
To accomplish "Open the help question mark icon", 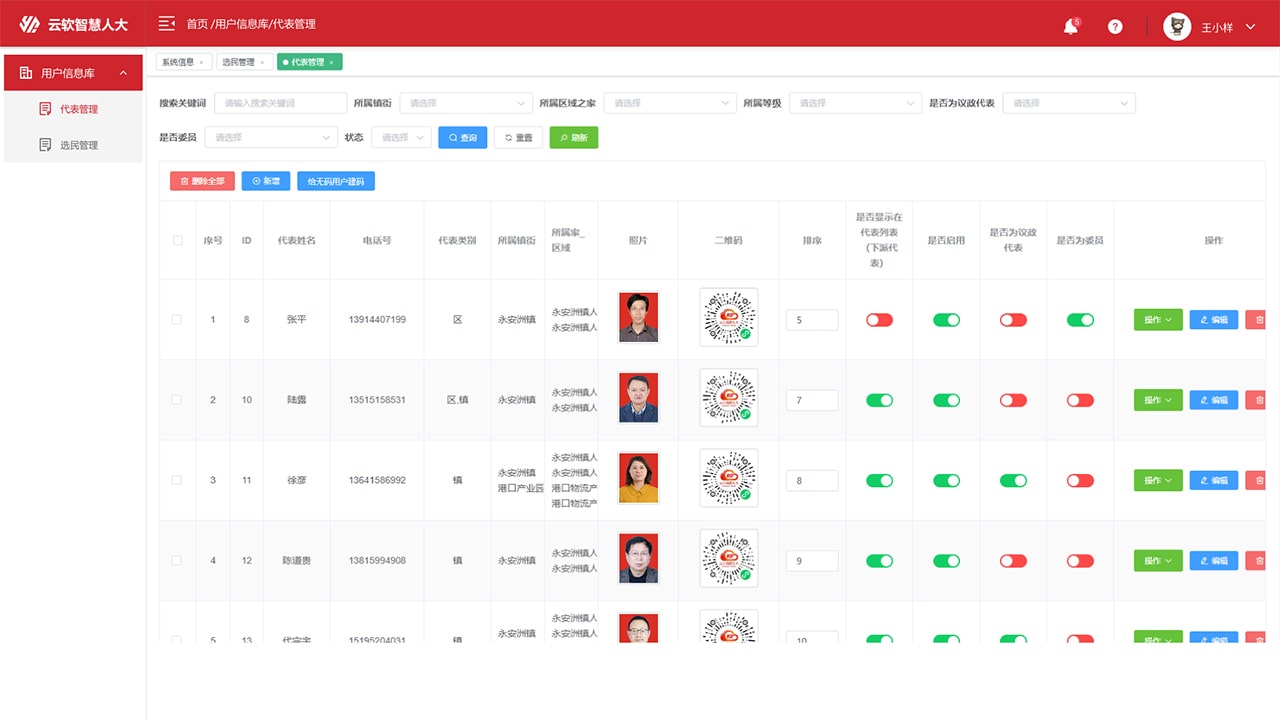I will [1115, 27].
